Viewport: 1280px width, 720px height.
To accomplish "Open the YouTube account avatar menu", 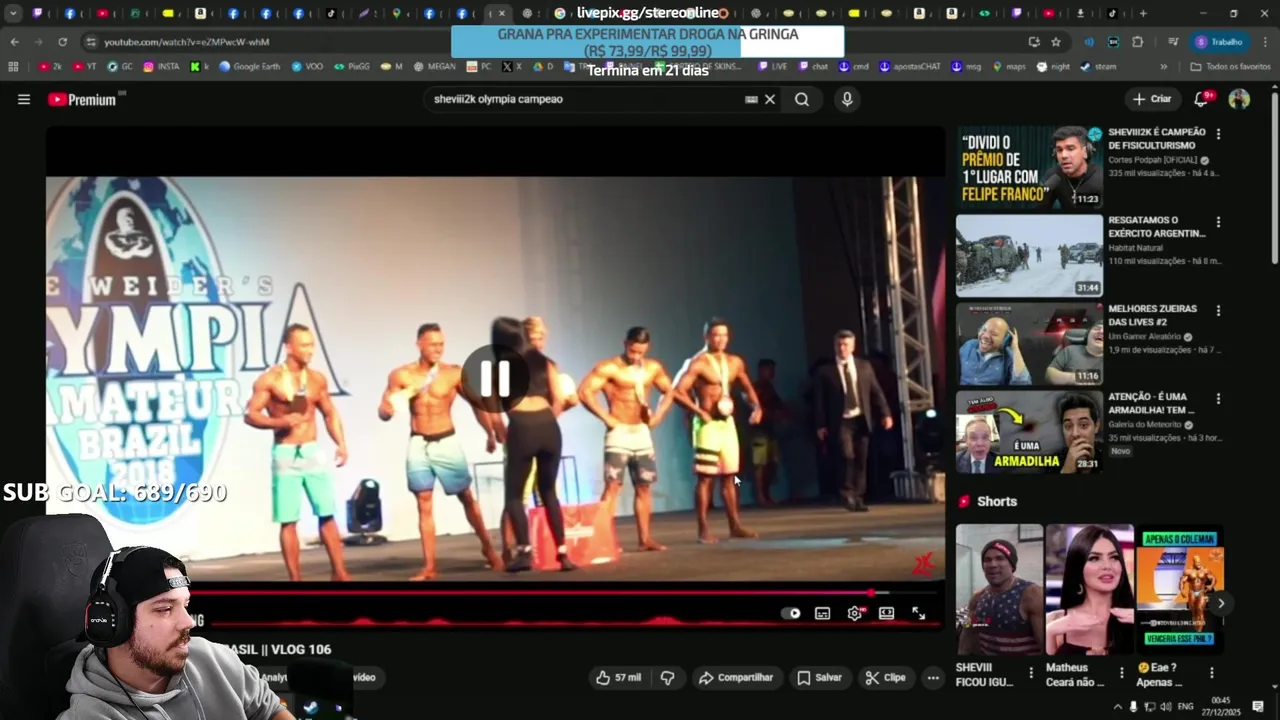I will coord(1239,99).
